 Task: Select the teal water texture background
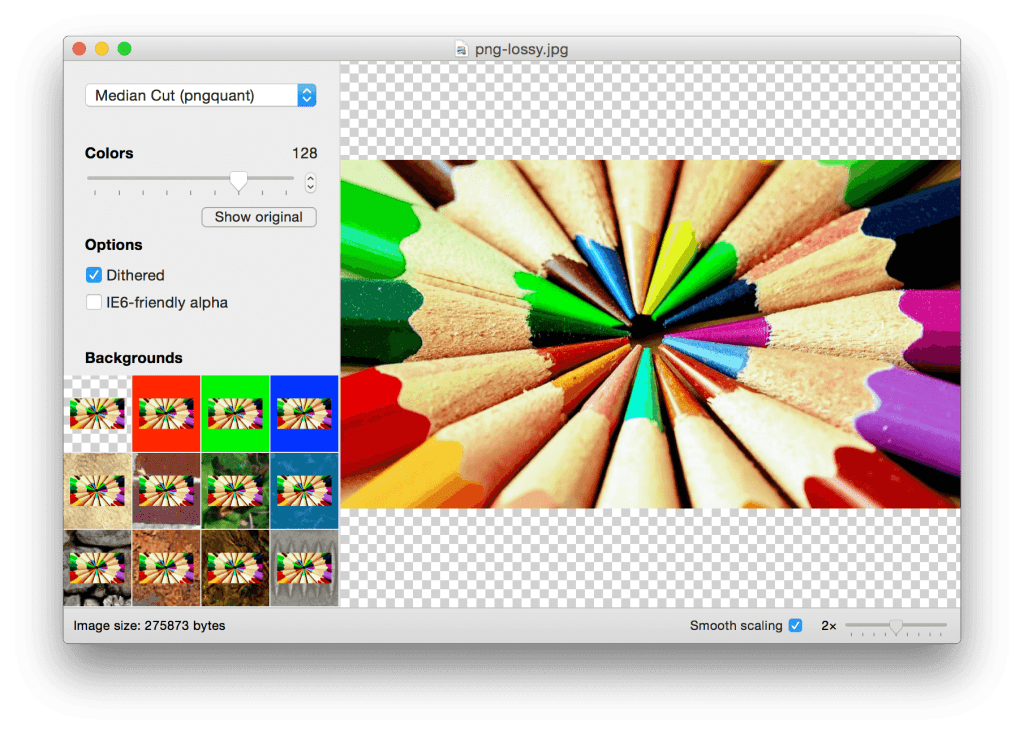(304, 490)
